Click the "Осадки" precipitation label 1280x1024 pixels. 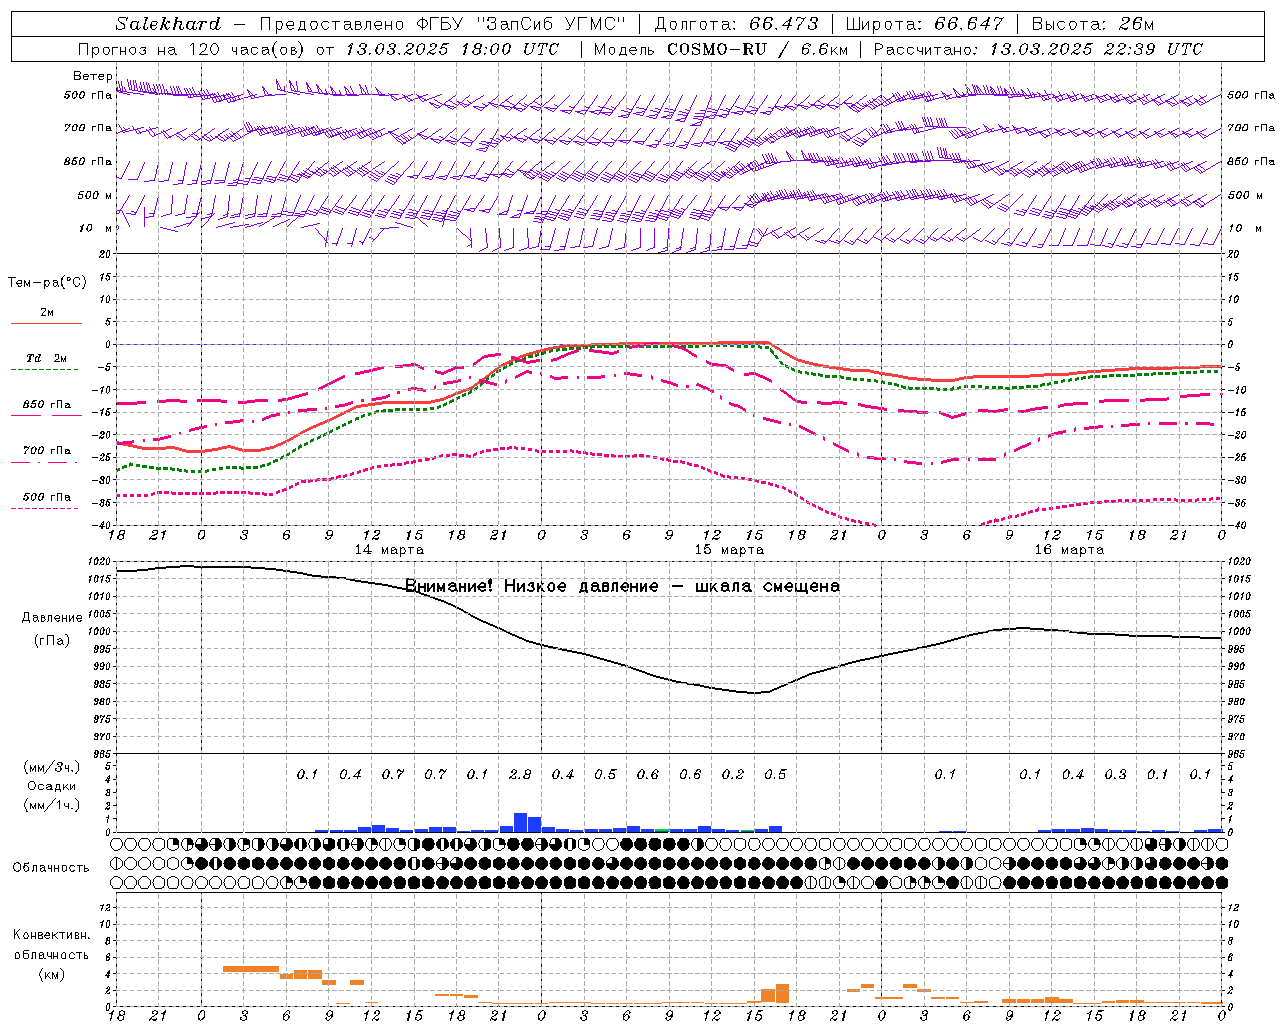pyautogui.click(x=52, y=786)
